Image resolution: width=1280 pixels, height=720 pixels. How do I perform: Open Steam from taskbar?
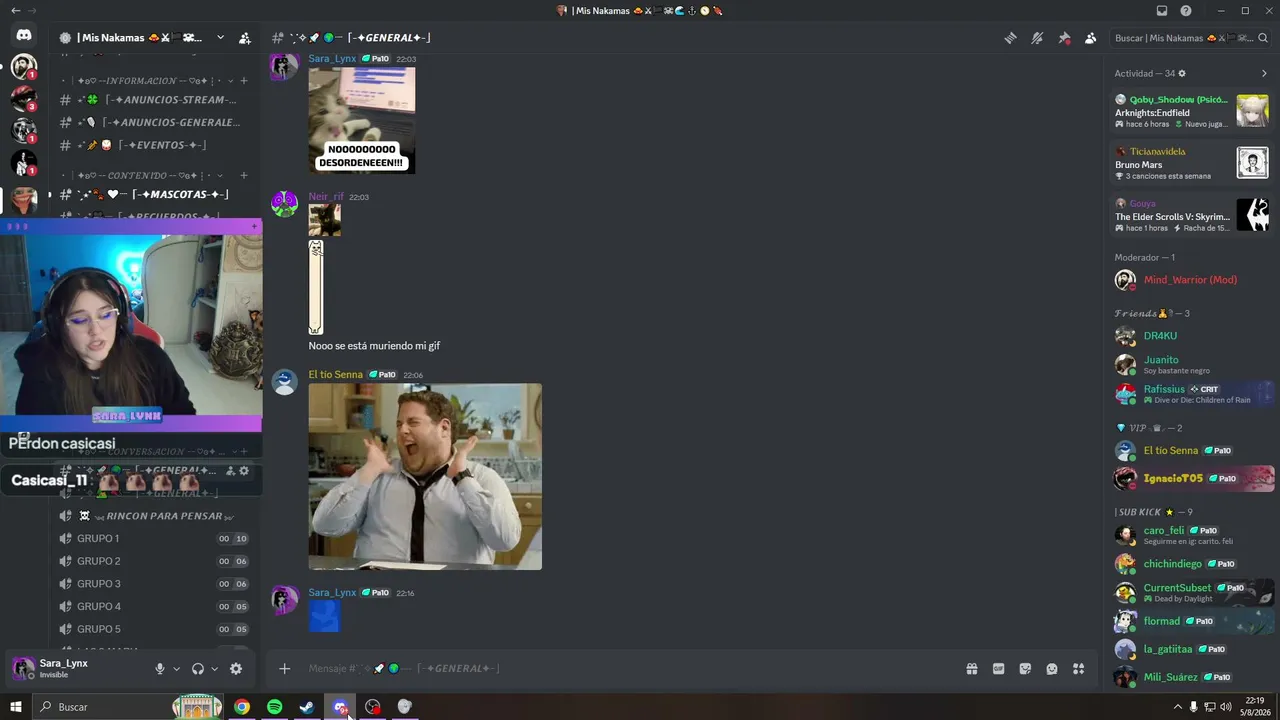(x=307, y=707)
